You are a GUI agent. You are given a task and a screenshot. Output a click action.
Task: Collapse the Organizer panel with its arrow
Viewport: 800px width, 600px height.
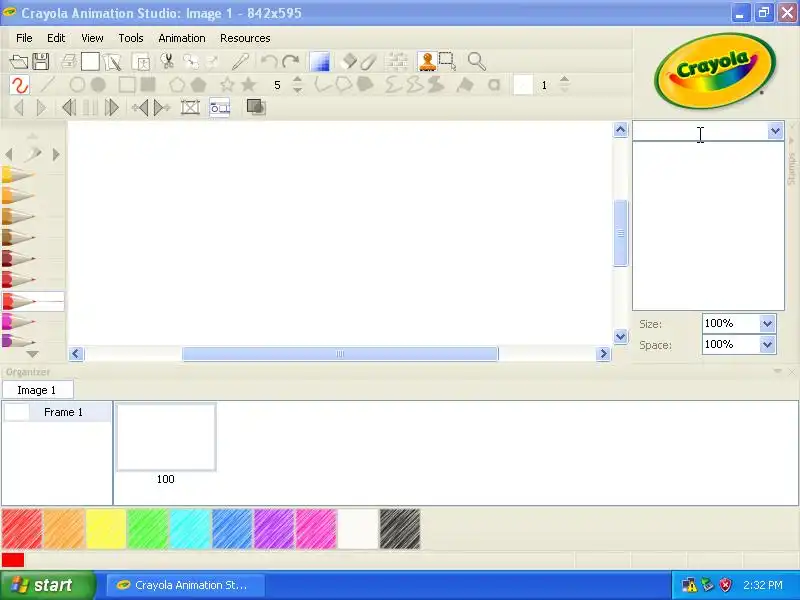778,371
